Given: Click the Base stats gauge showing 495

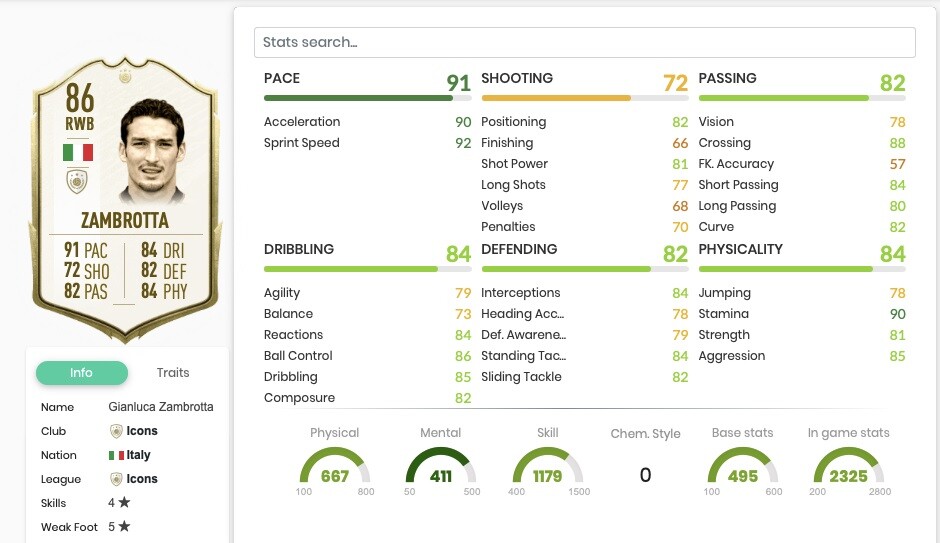Looking at the screenshot, I should coord(742,468).
